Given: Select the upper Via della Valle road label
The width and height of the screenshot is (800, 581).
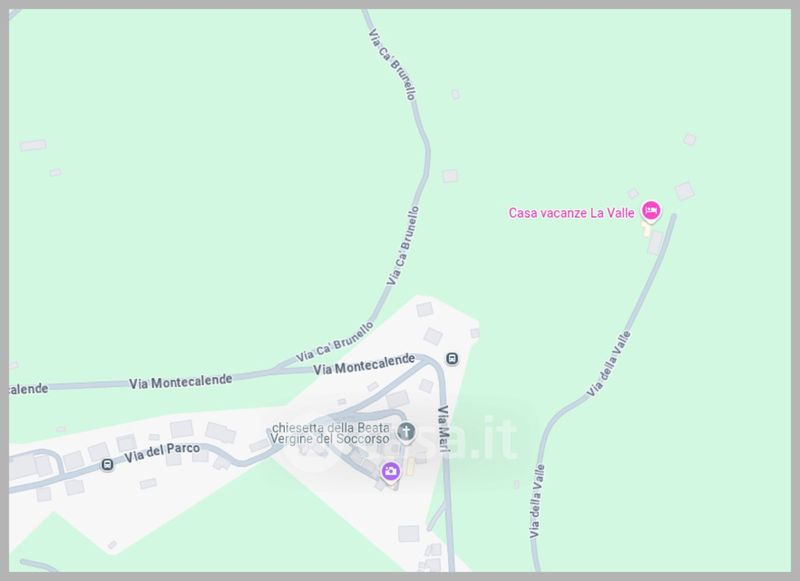Looking at the screenshot, I should 609,364.
